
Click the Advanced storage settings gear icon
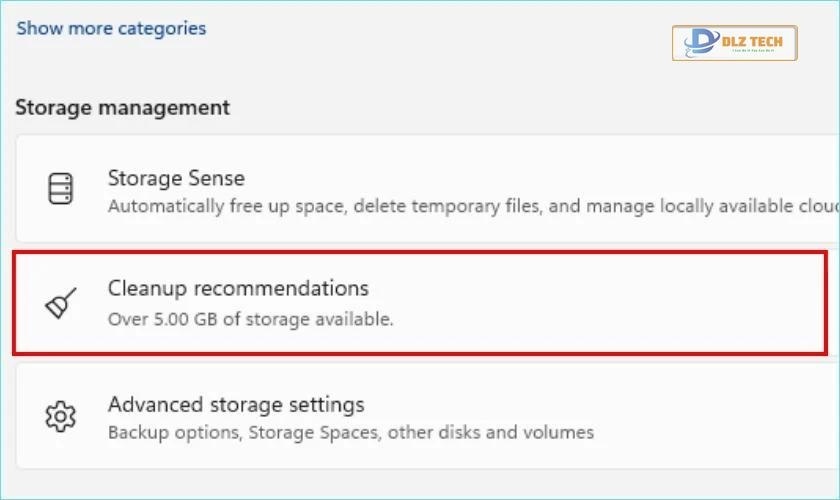(x=61, y=416)
